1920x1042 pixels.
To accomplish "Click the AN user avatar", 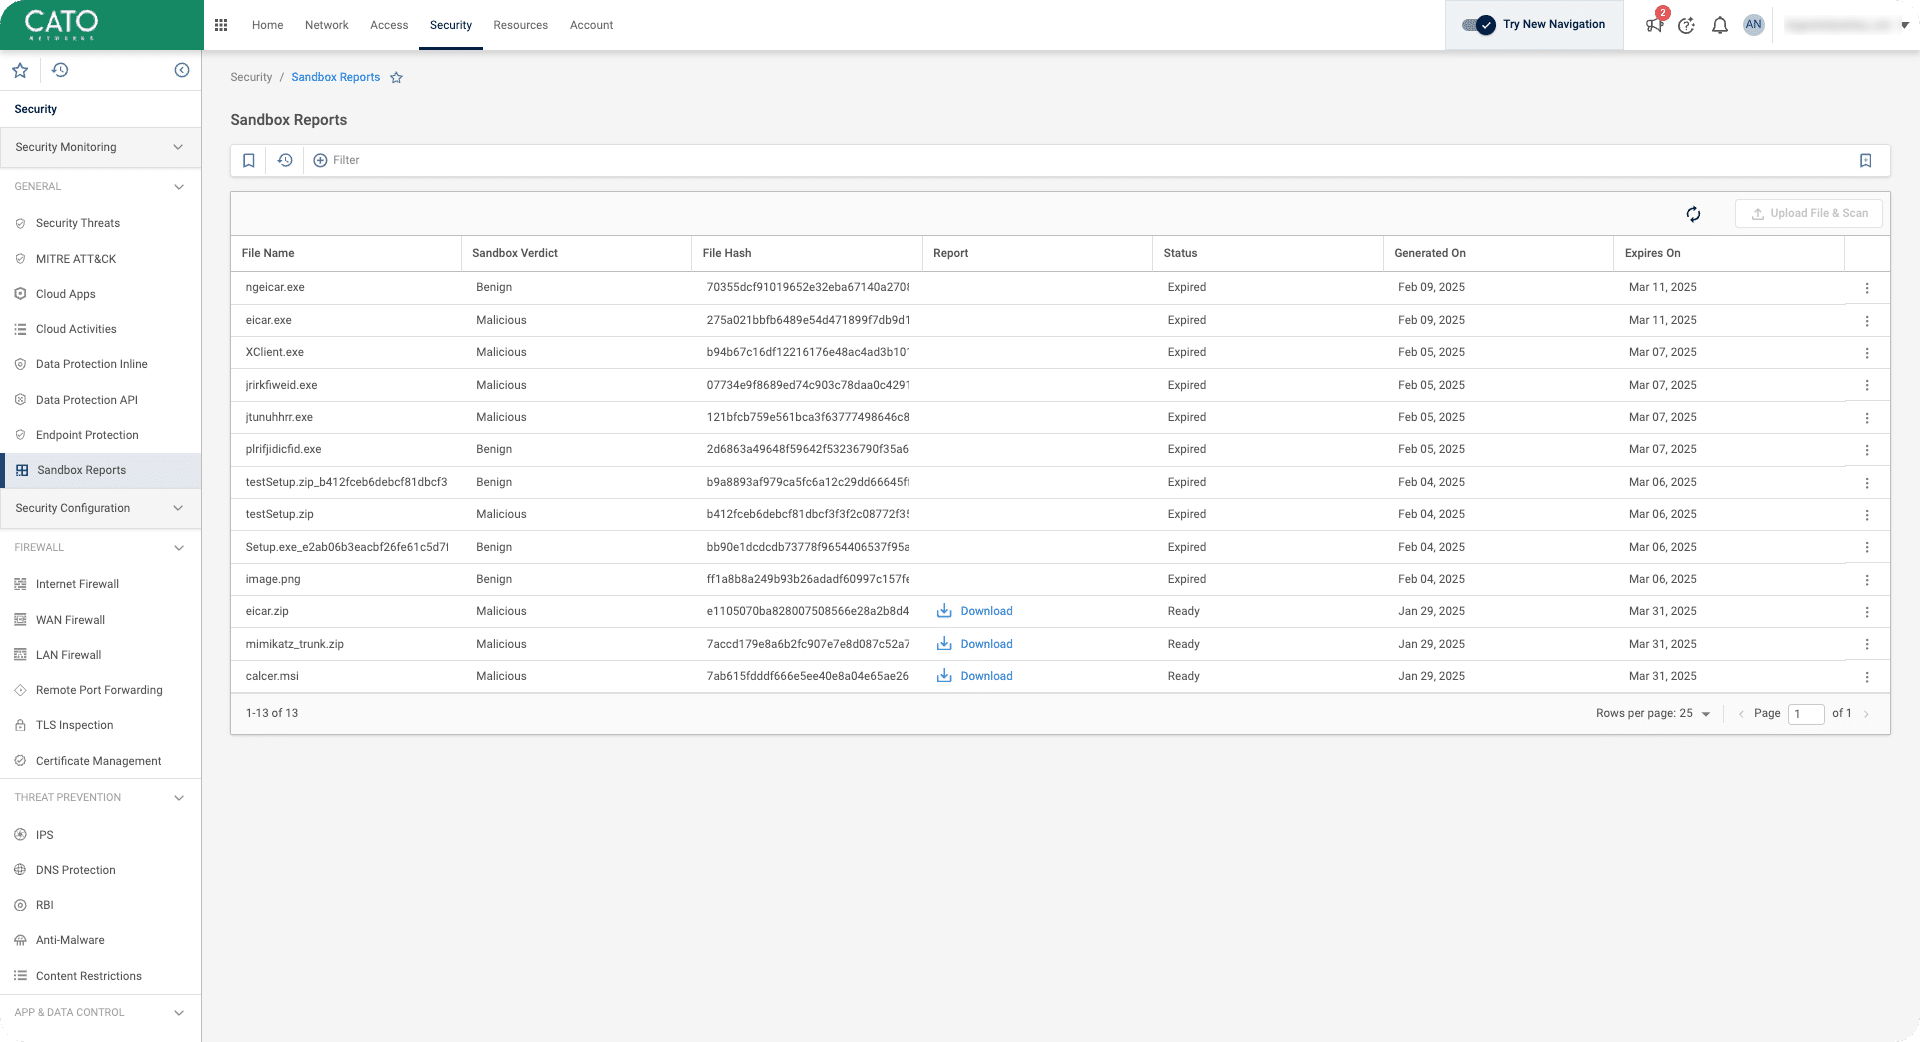I will [x=1753, y=25].
